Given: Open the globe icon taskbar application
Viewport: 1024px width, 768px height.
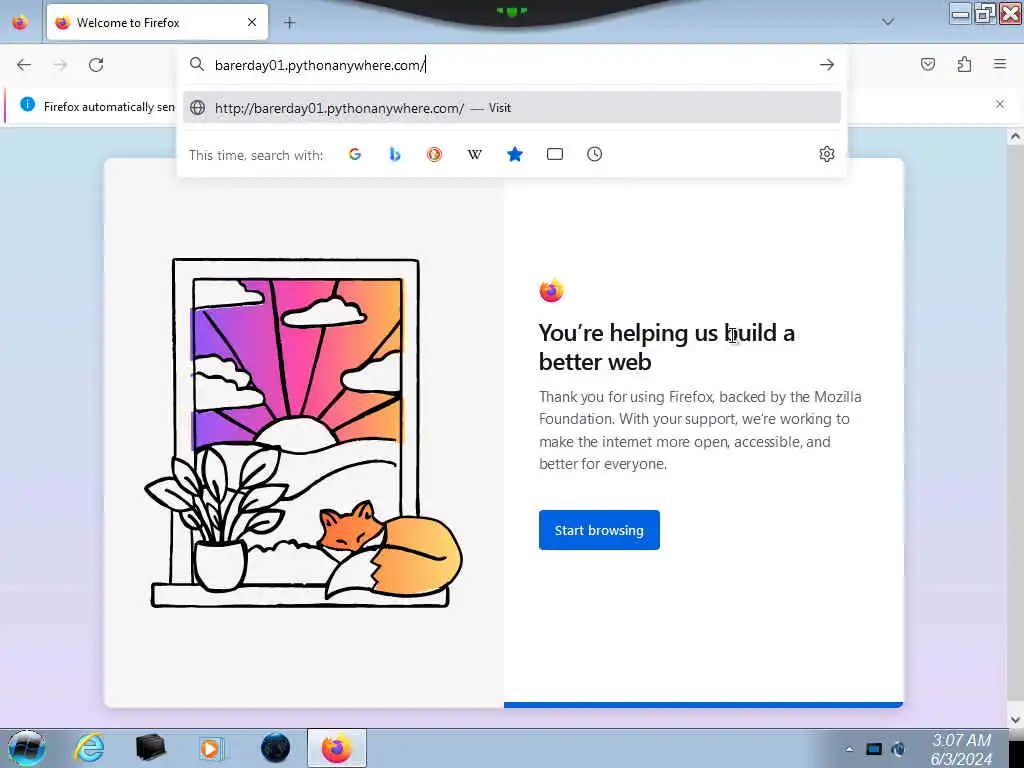Looking at the screenshot, I should [275, 748].
